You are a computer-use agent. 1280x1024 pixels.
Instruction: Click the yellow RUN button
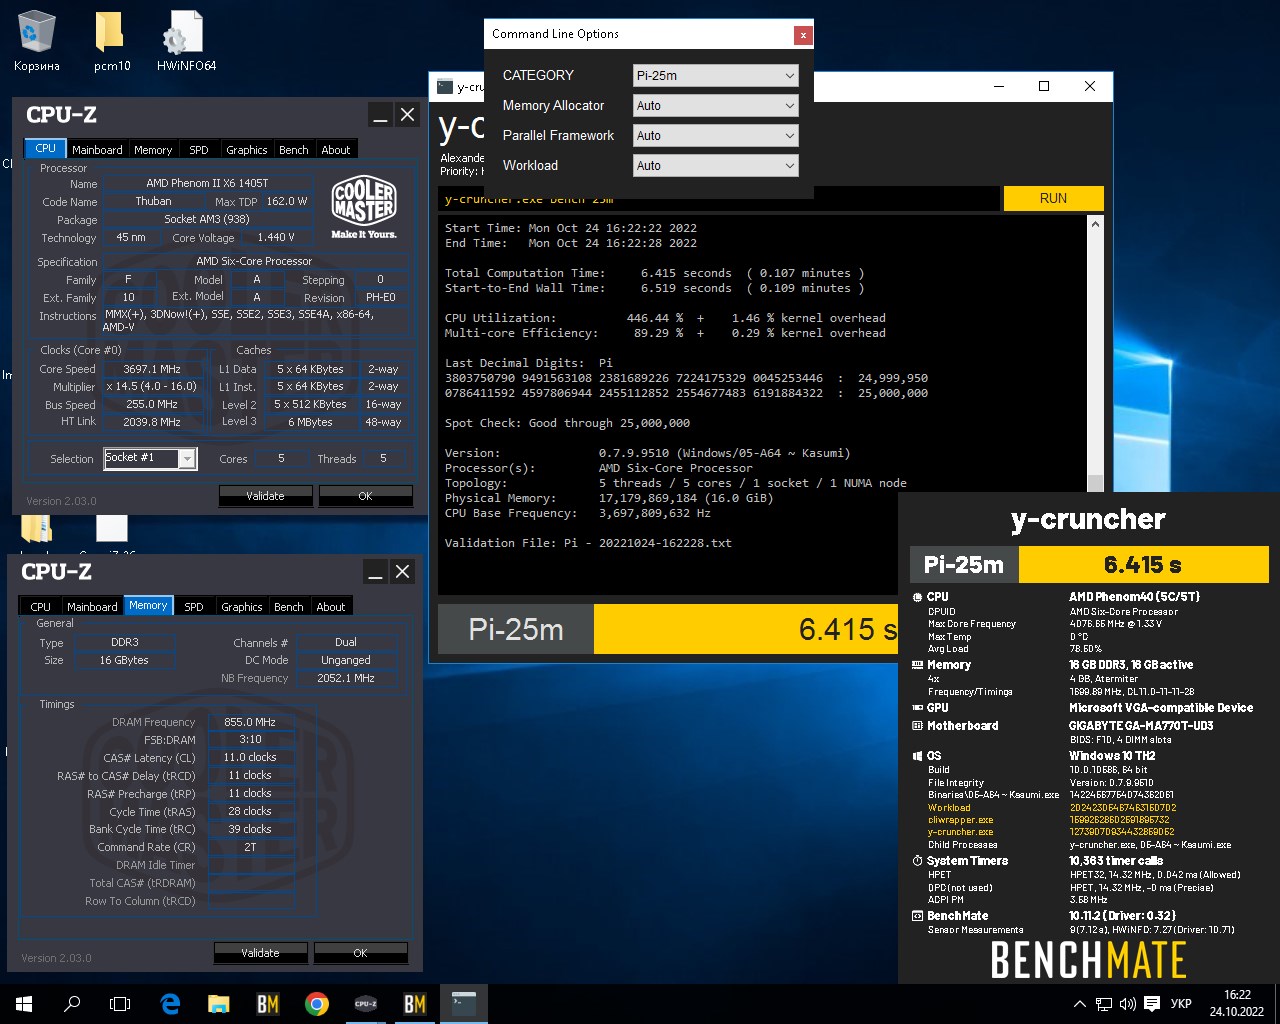click(x=1053, y=198)
